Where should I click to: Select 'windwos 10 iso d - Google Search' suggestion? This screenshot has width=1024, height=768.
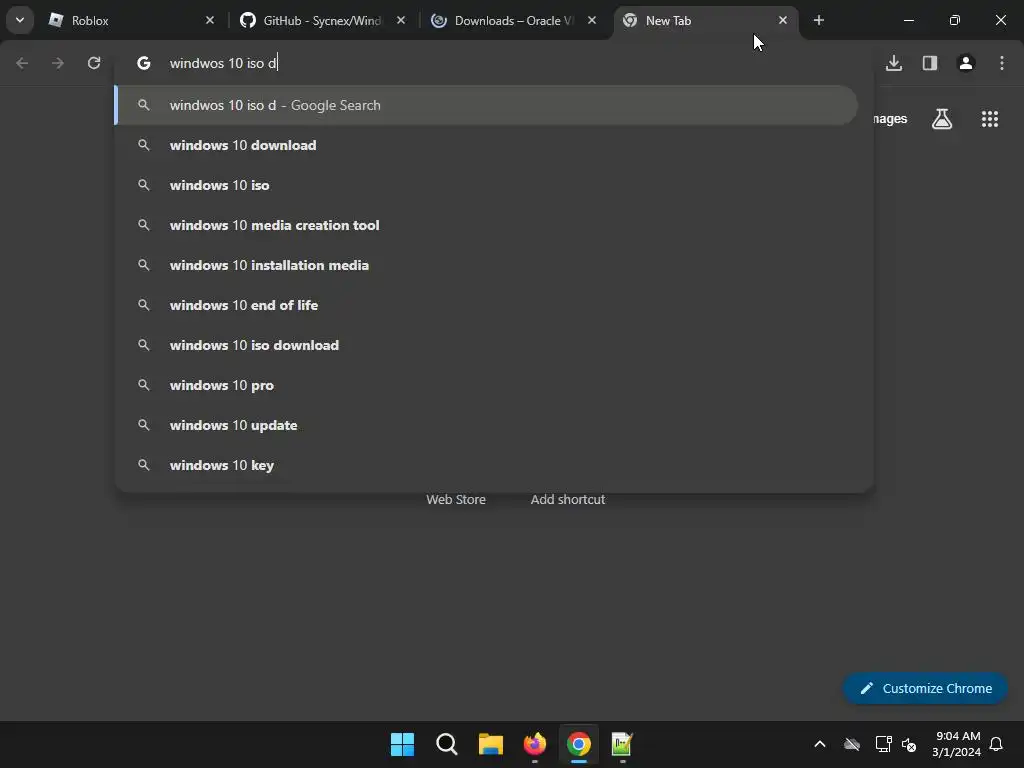click(487, 105)
